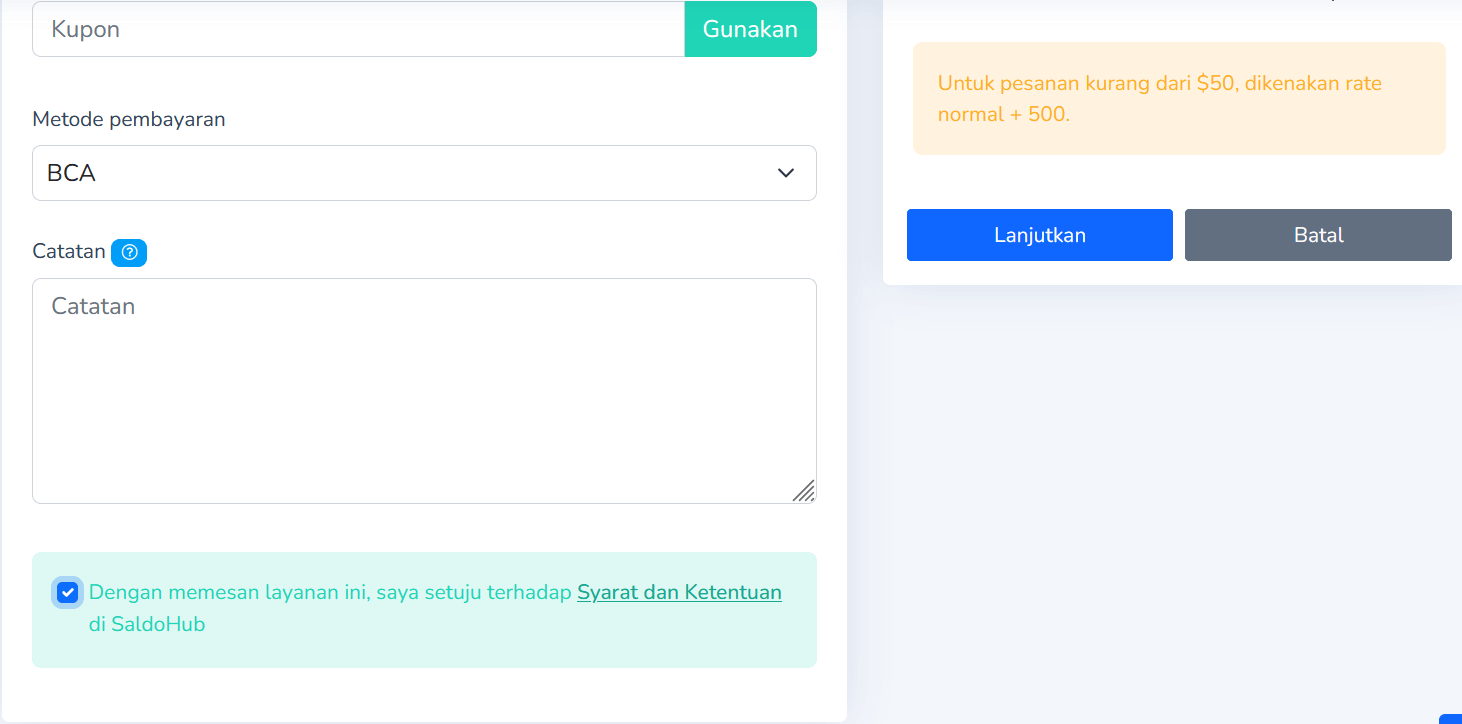Click the blue floating widget in the bottom-right corner
Screen dimensions: 1462x724
[x=1452, y=718]
